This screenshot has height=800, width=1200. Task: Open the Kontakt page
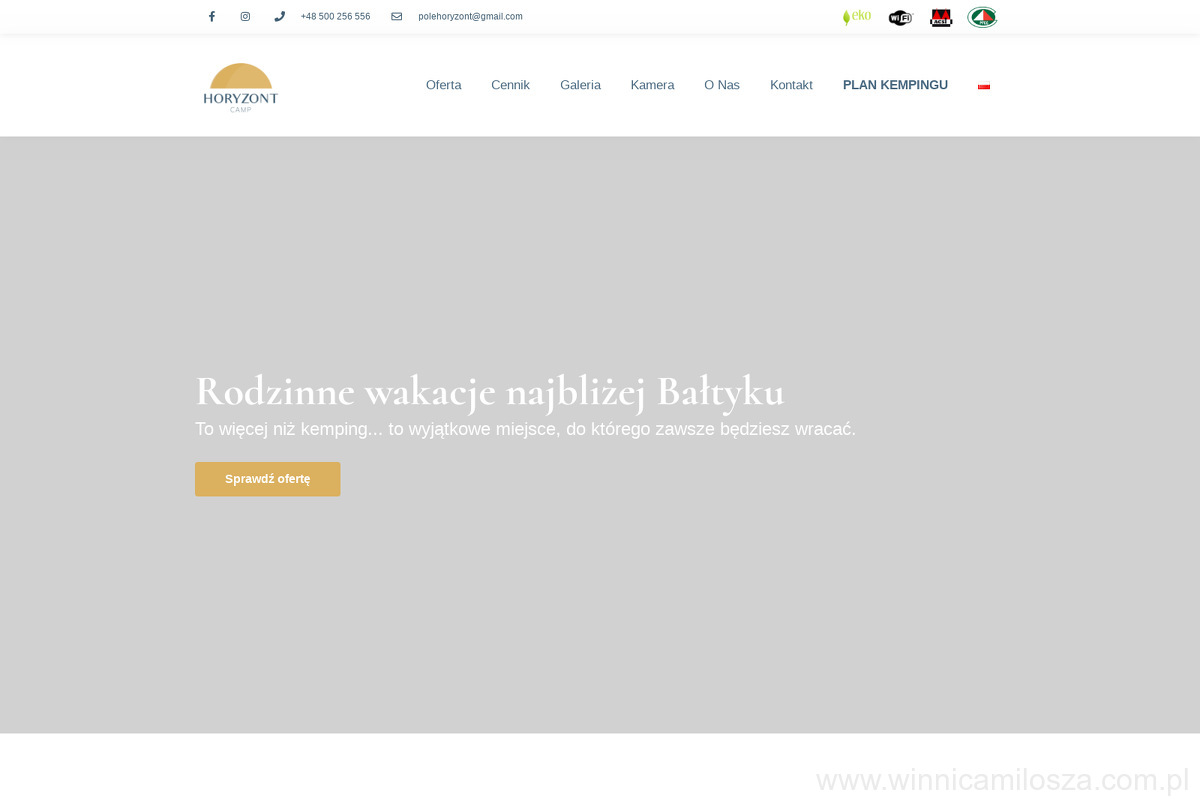[791, 85]
